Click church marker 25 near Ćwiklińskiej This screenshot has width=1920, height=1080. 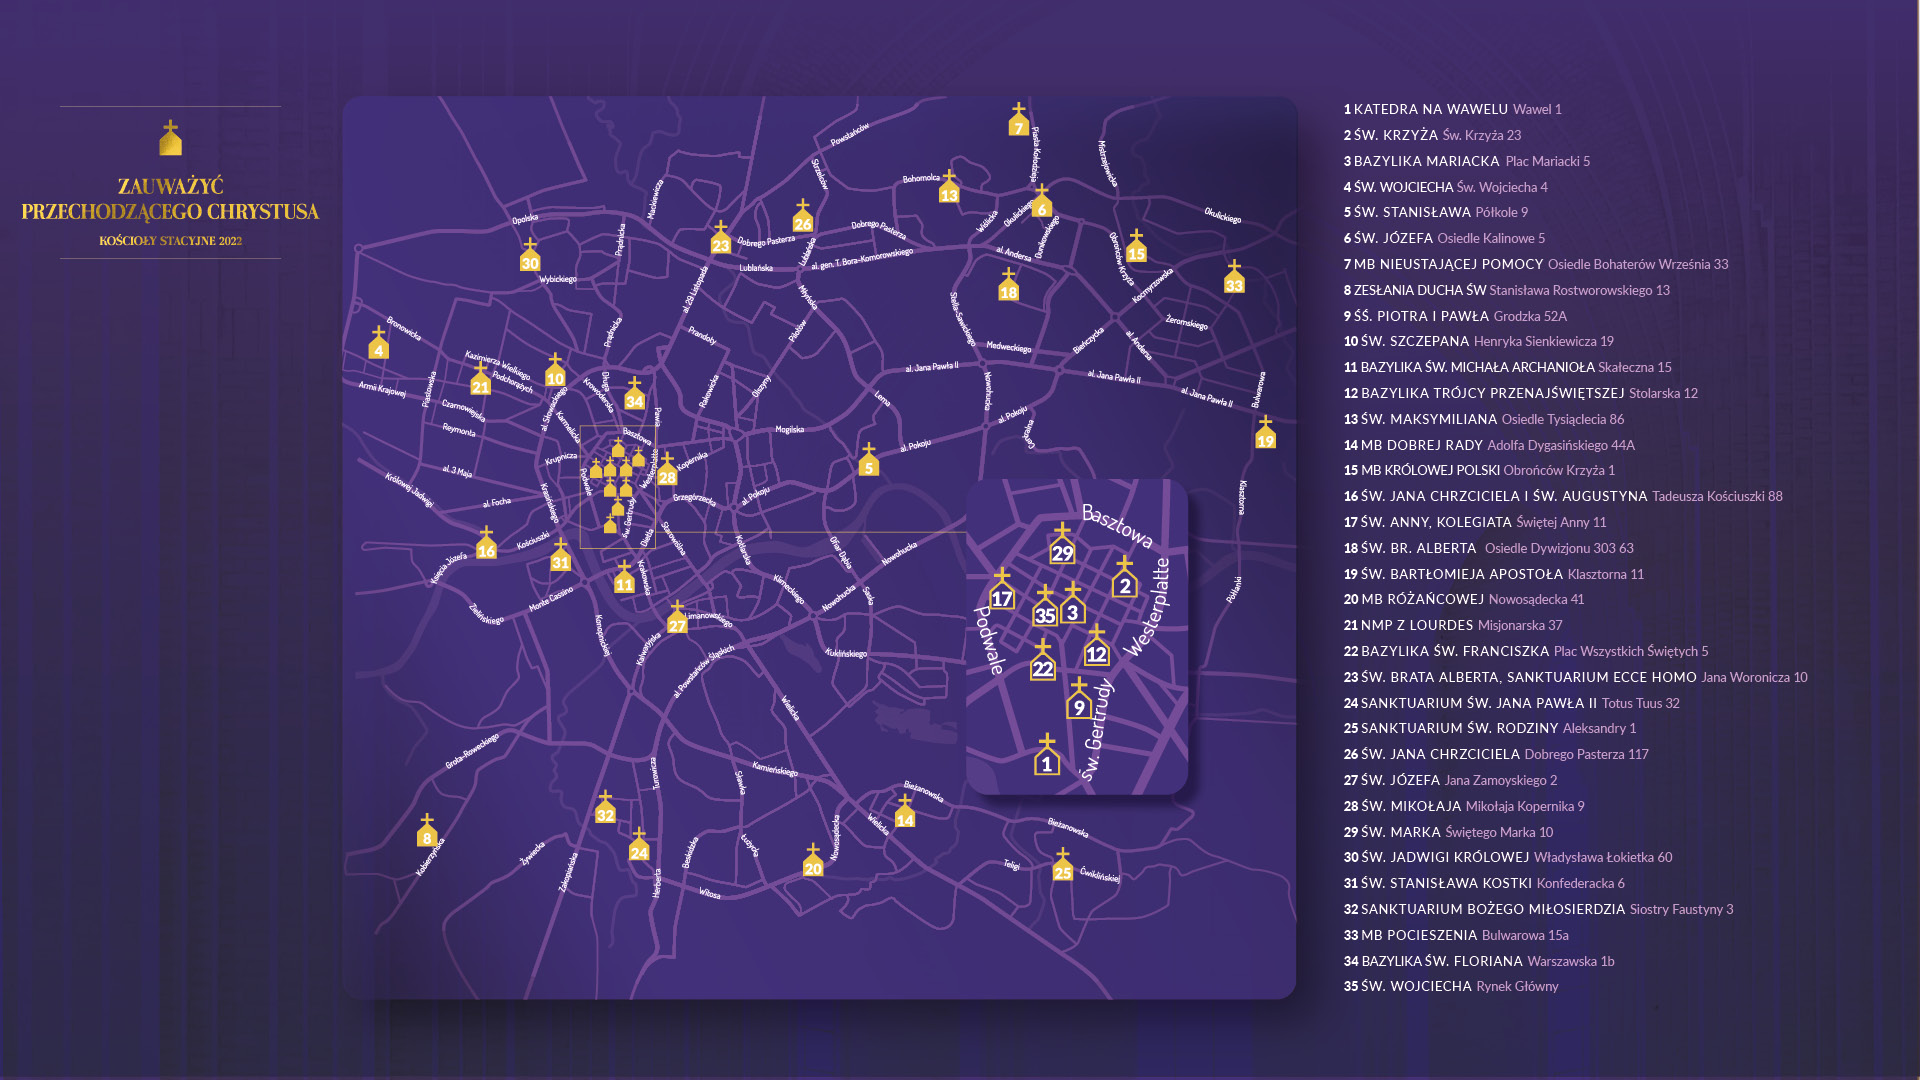(1062, 866)
